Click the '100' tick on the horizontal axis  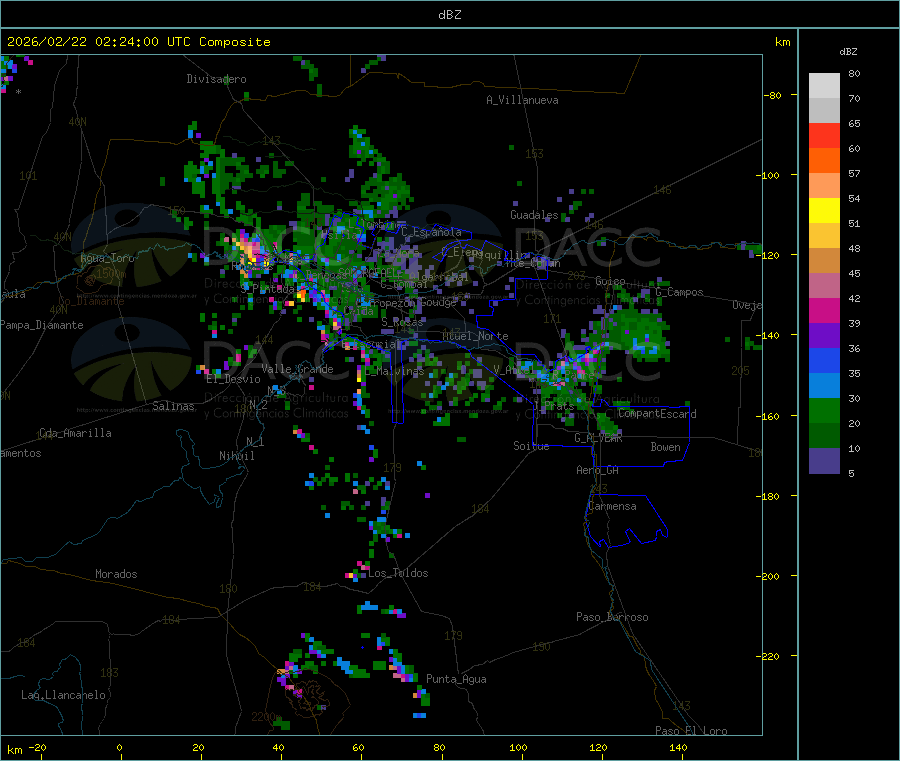tap(518, 748)
